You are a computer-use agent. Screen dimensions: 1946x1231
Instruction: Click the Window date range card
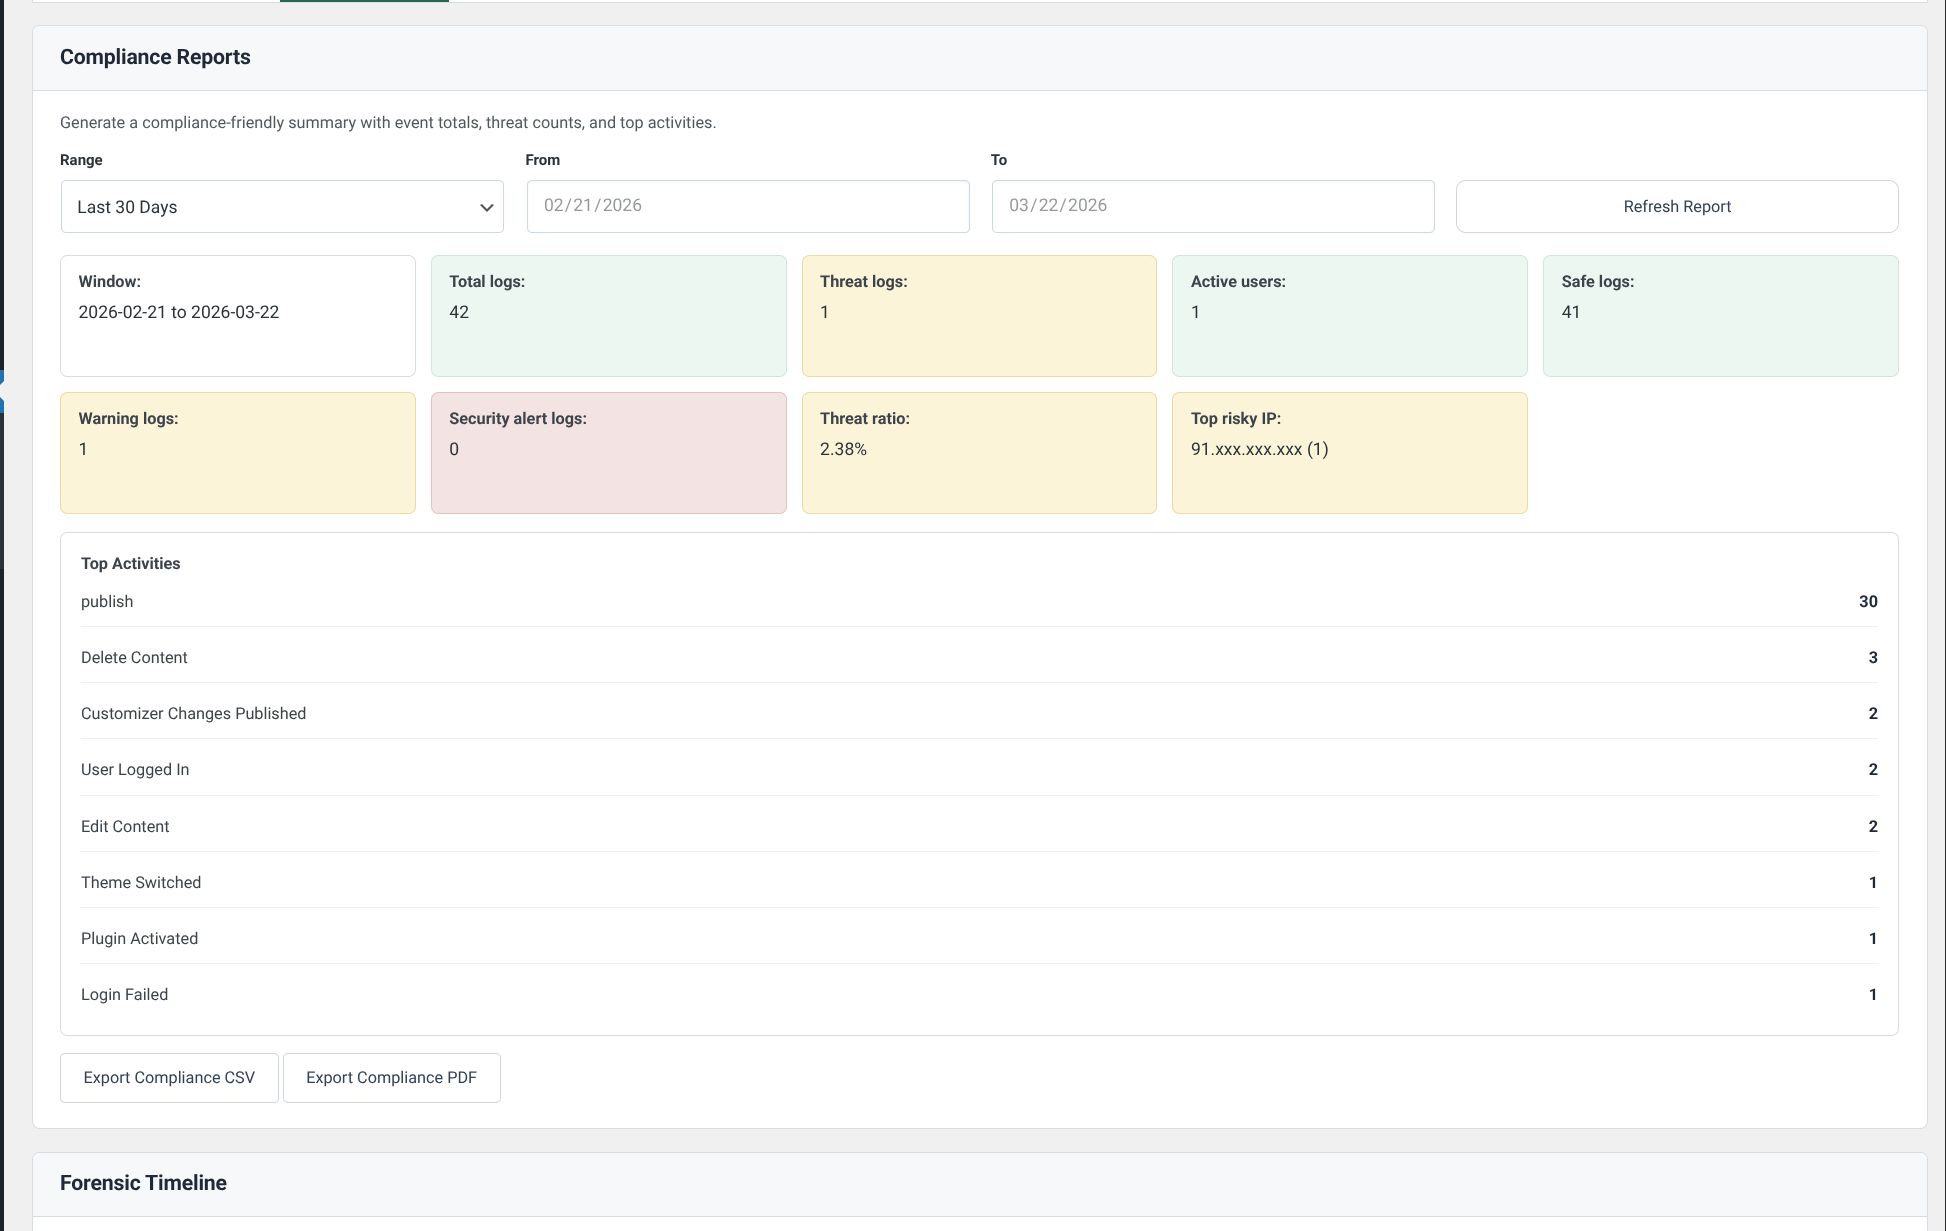[x=237, y=315]
